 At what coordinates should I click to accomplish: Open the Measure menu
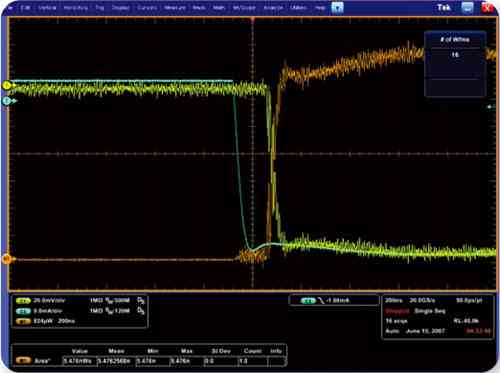click(x=175, y=7)
